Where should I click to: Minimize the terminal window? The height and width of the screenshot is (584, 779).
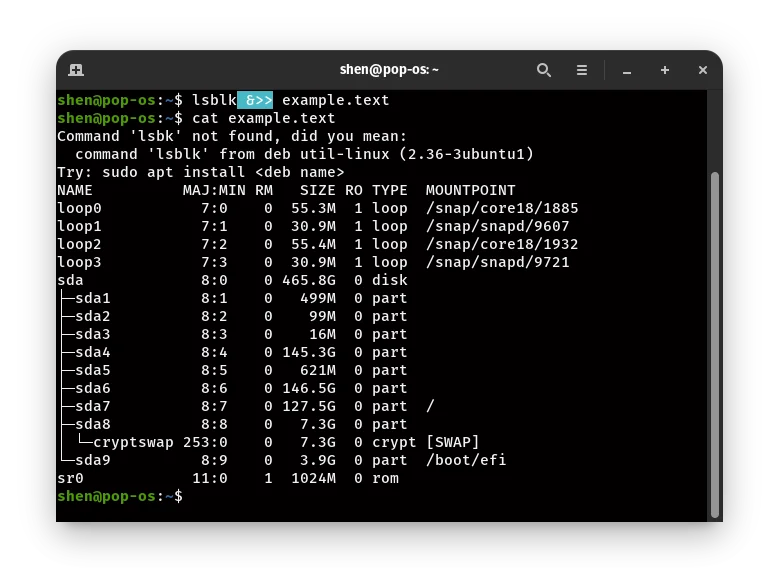tap(627, 73)
